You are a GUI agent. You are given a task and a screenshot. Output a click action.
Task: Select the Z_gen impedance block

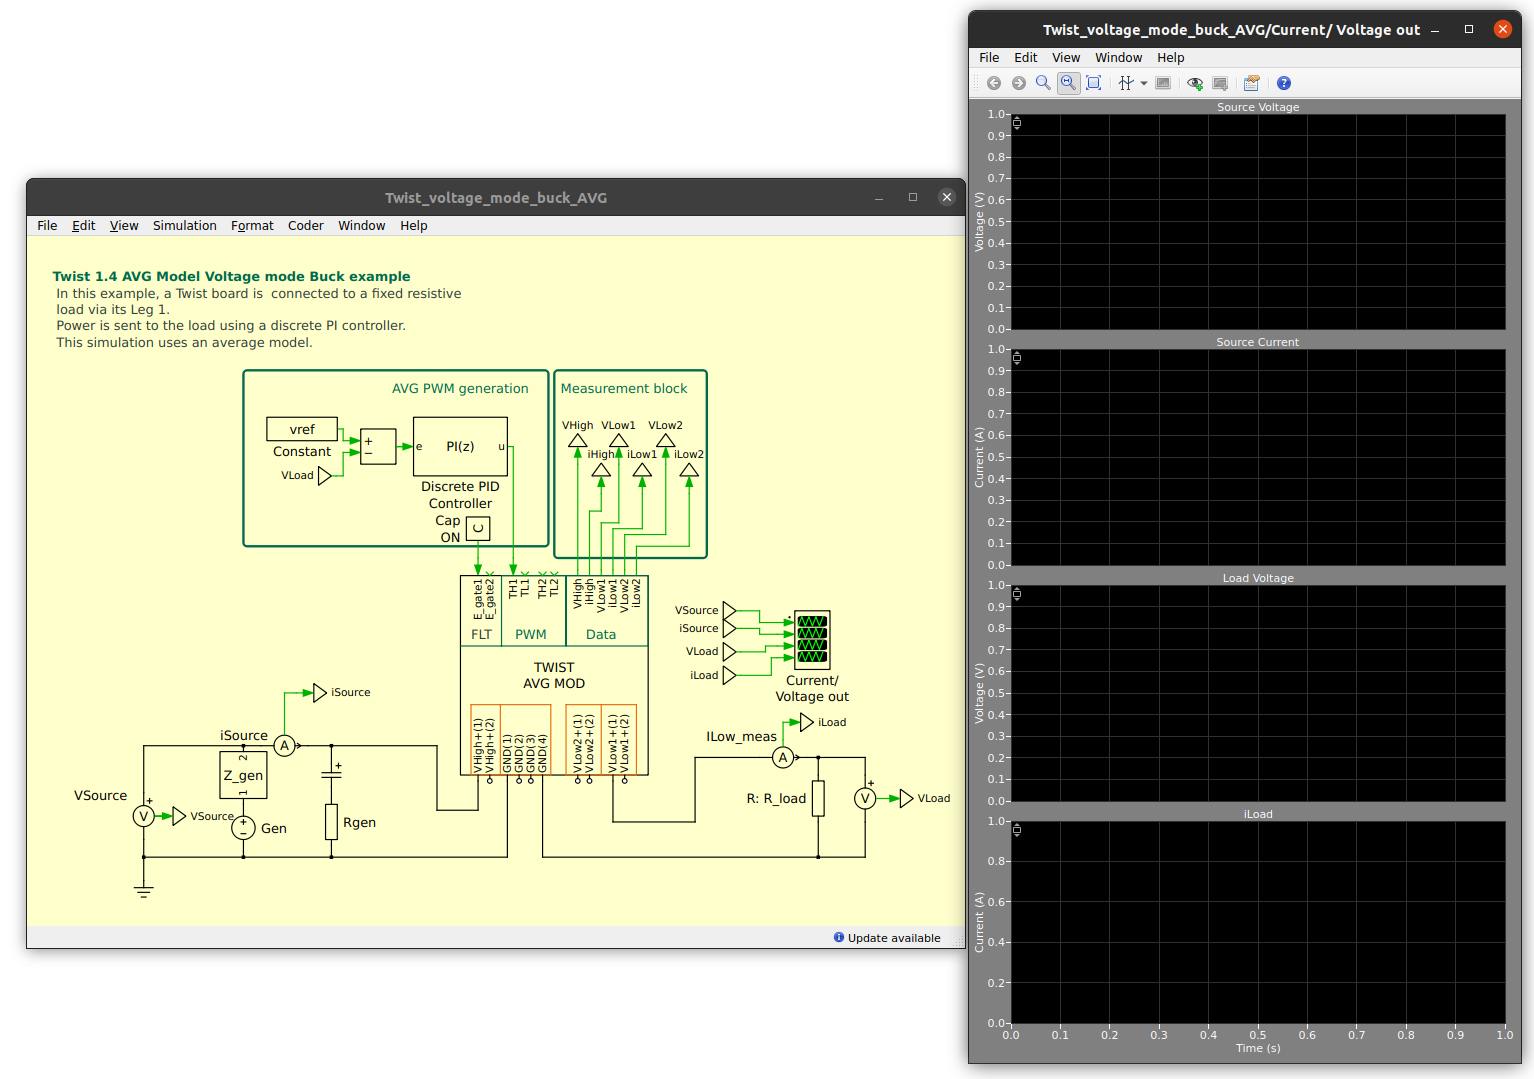pos(243,775)
